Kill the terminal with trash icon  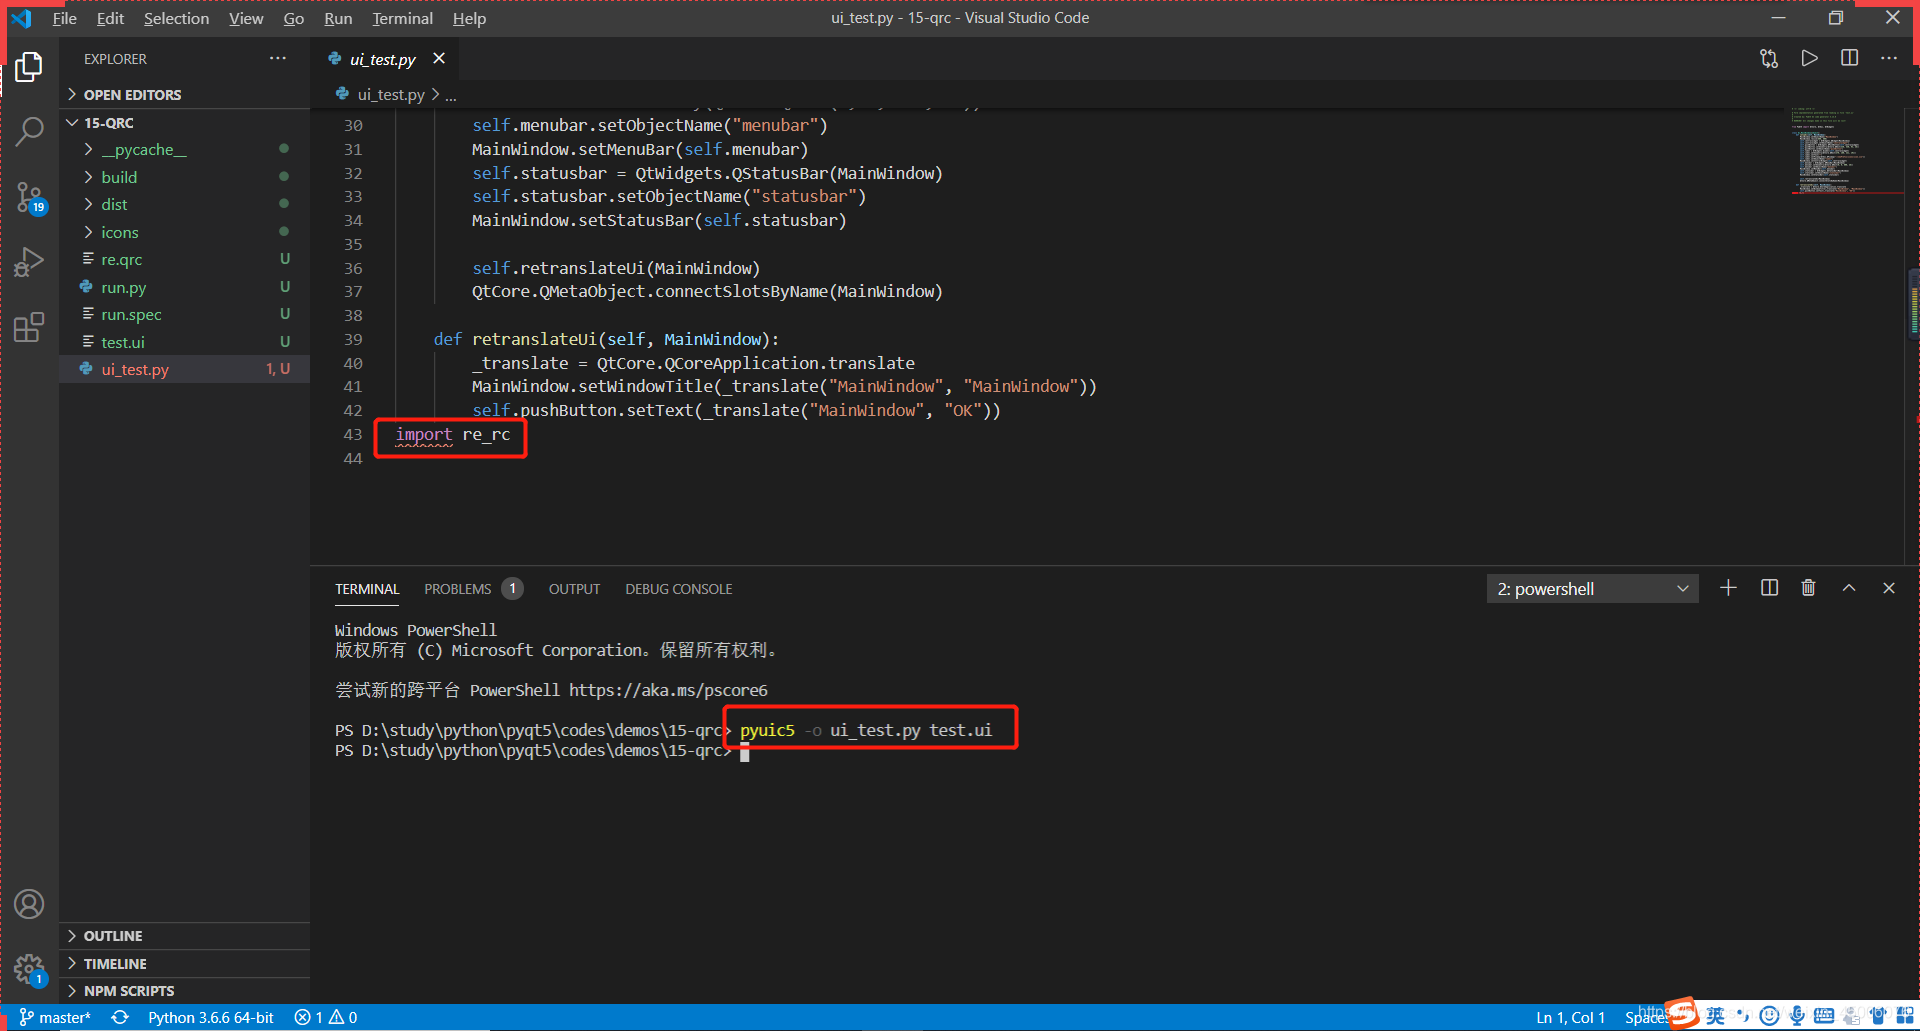click(x=1808, y=588)
